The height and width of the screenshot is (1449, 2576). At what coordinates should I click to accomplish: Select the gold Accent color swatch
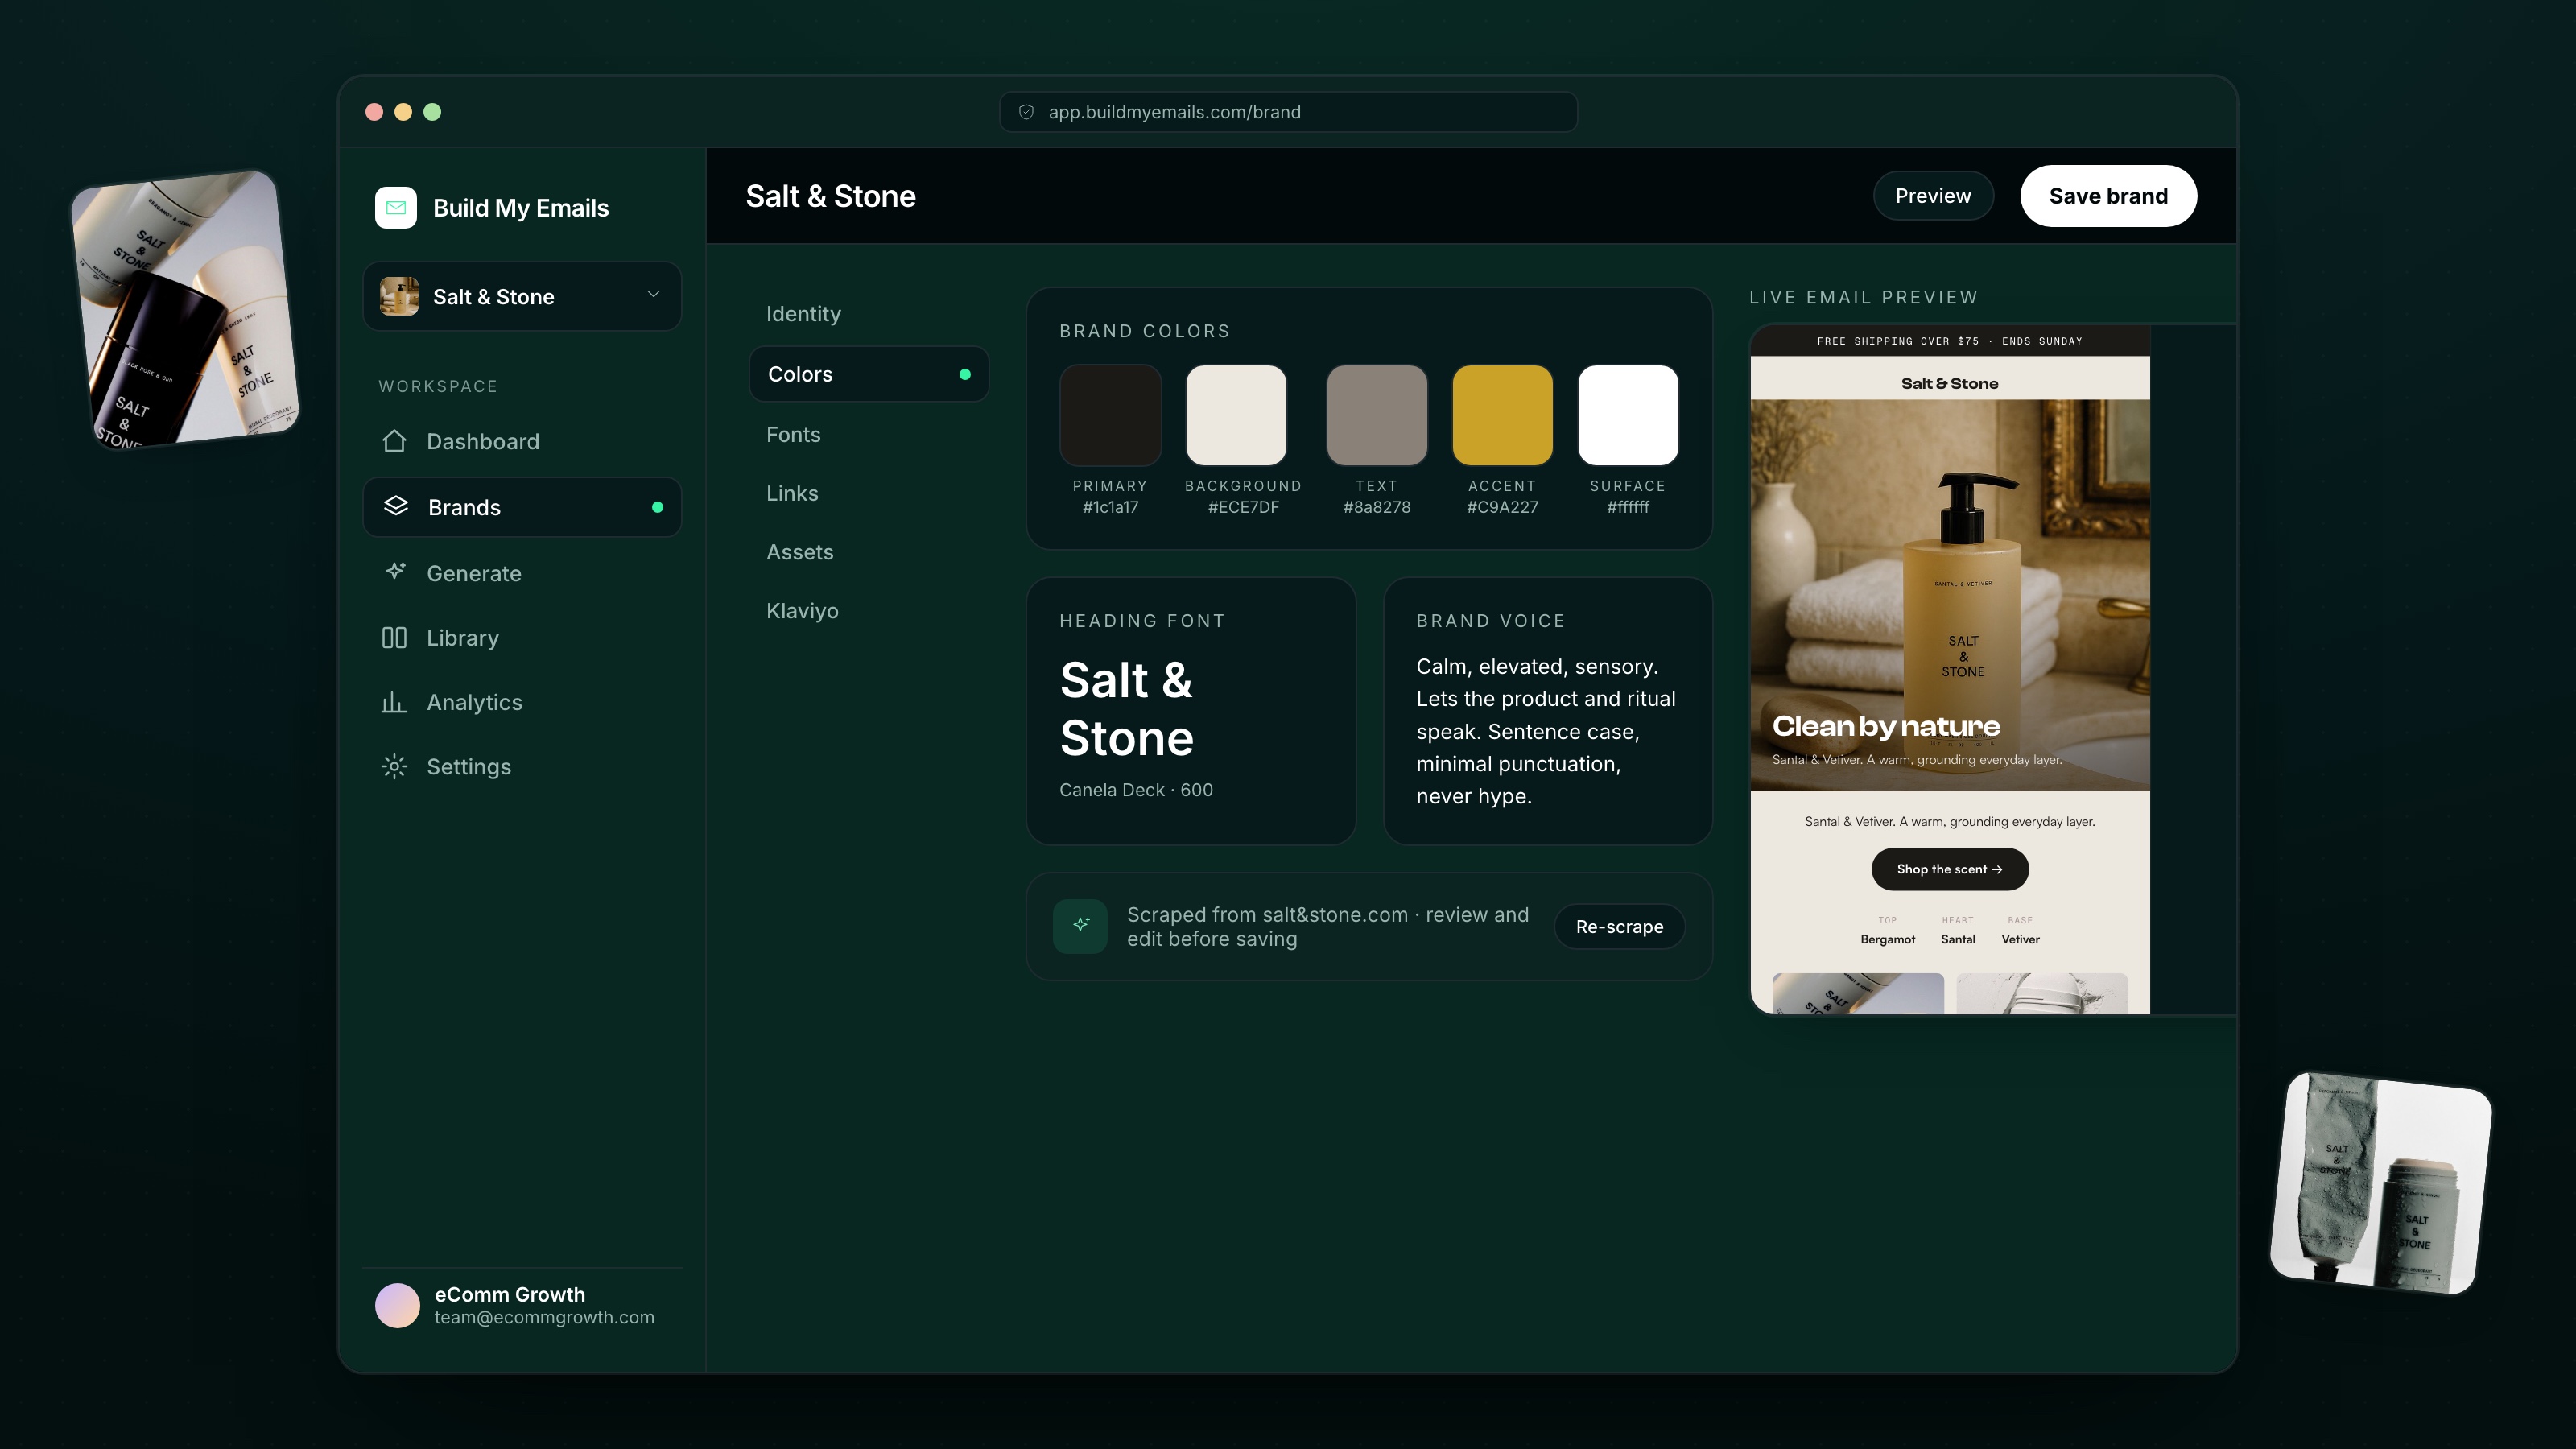tap(1502, 415)
